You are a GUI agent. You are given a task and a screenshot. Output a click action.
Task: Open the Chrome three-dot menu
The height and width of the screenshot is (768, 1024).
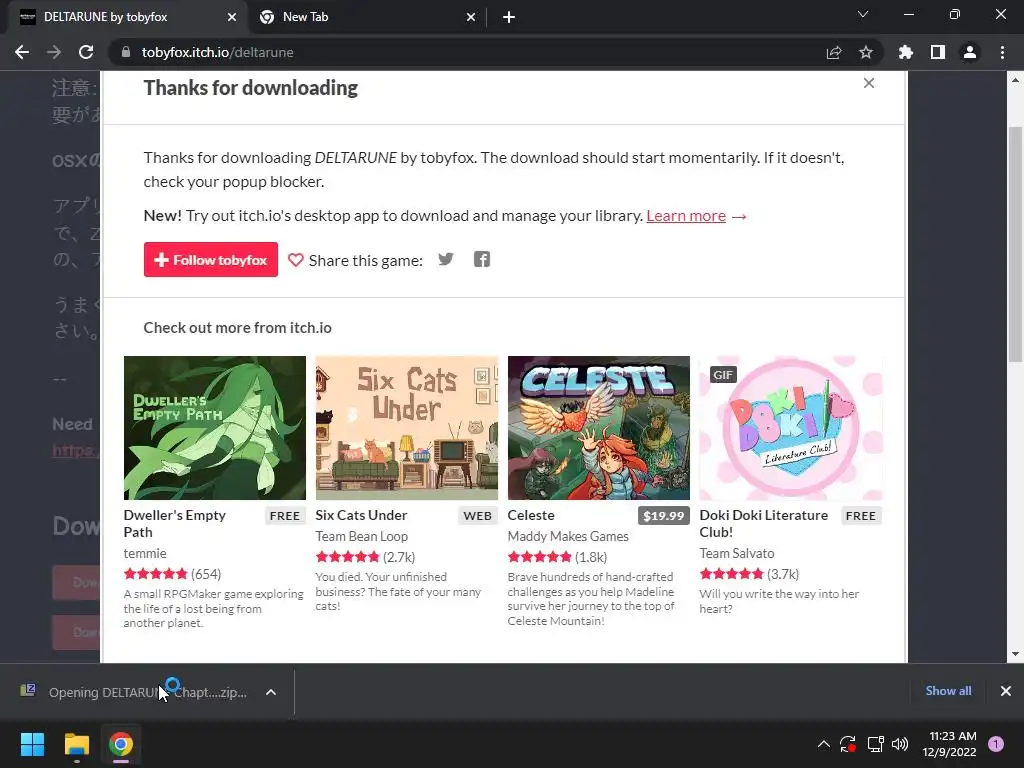pyautogui.click(x=1002, y=52)
